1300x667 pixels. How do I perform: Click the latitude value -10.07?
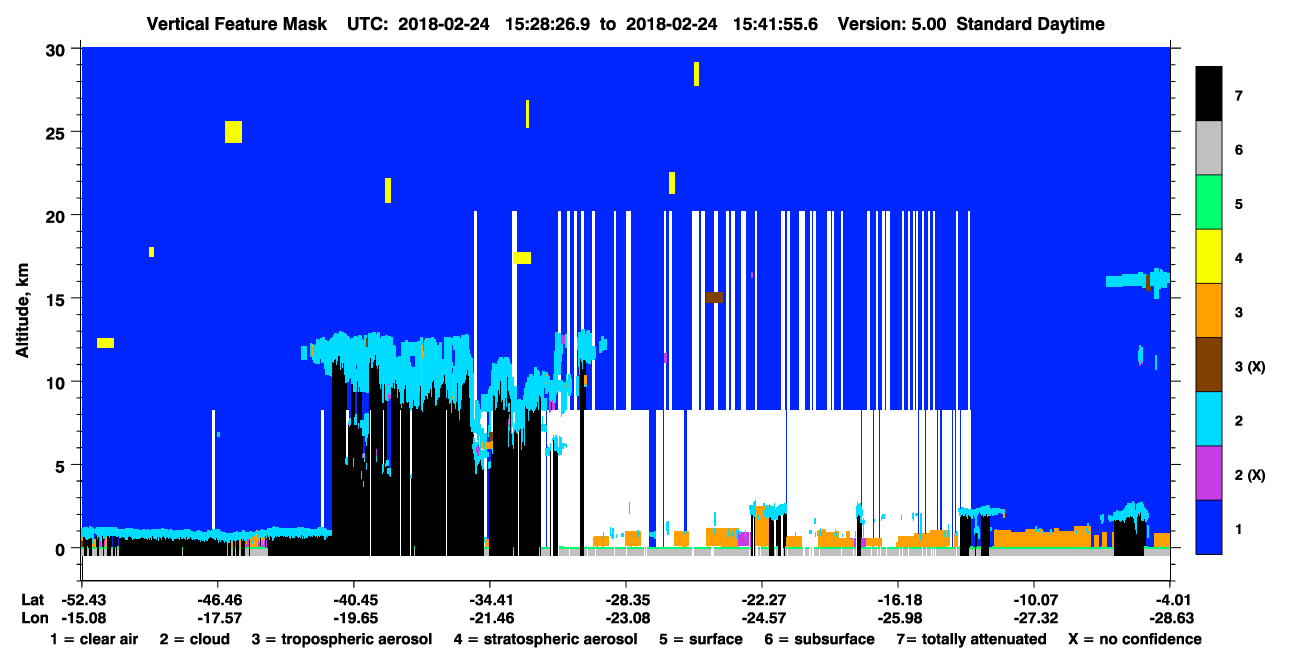1034,599
